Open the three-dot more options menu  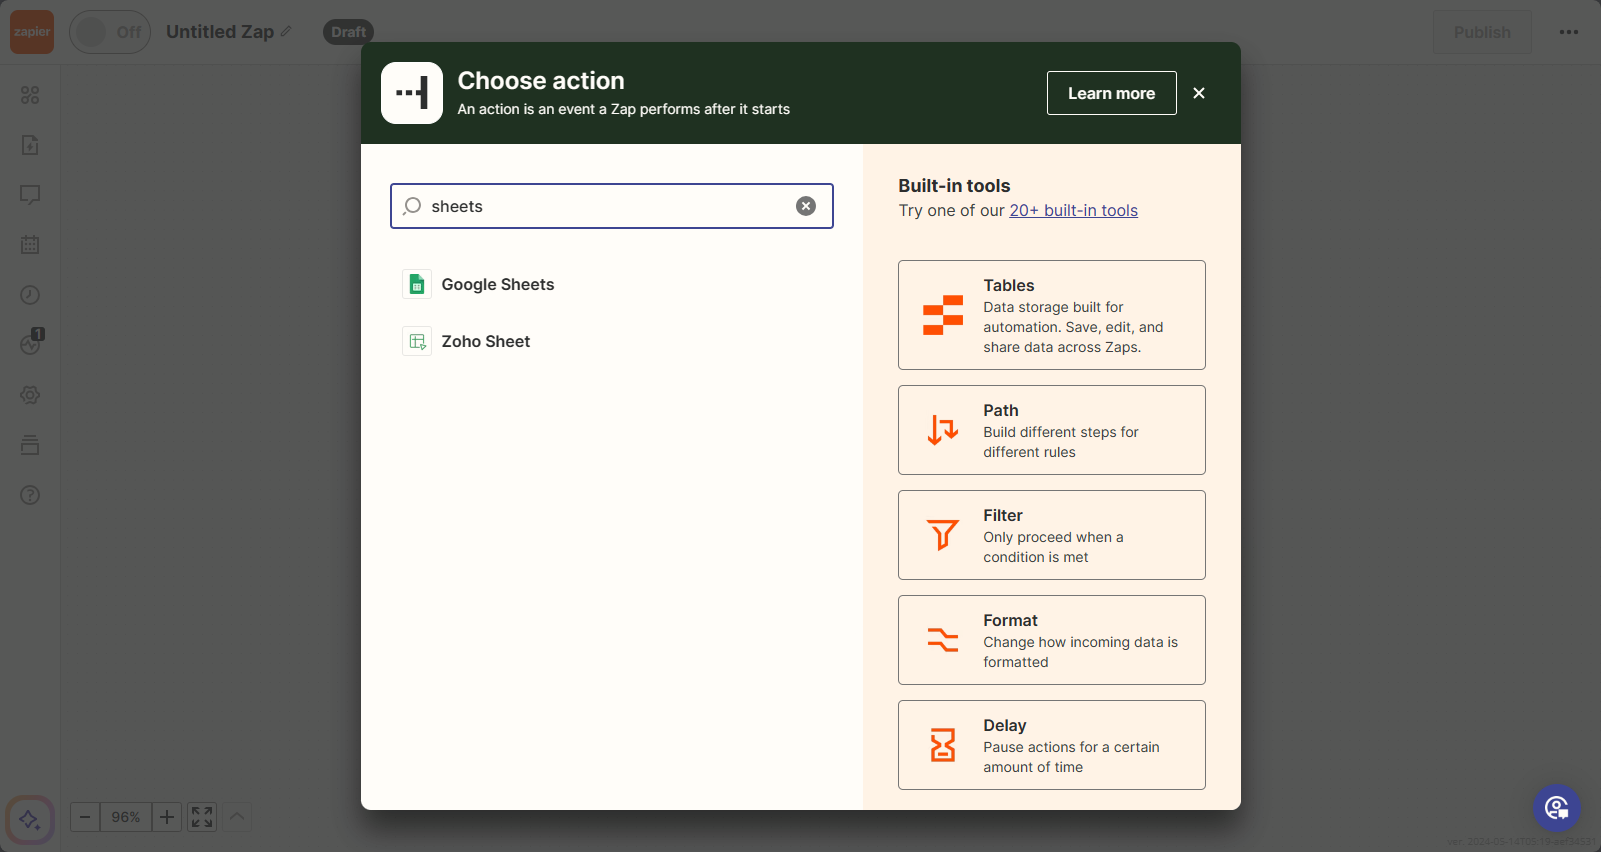(1568, 32)
